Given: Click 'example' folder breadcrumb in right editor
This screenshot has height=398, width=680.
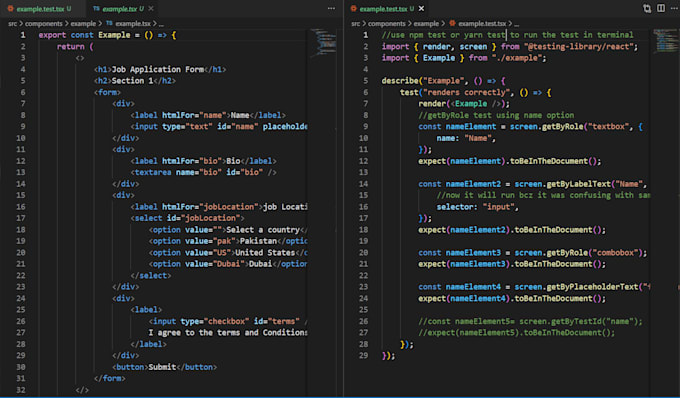Looking at the screenshot, I should pyautogui.click(x=426, y=23).
